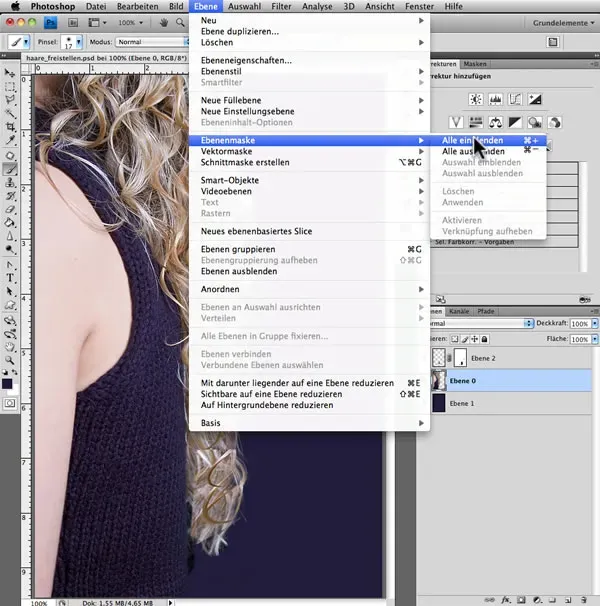Switch to the Kanäle tab
This screenshot has height=606, width=600.
(x=459, y=311)
